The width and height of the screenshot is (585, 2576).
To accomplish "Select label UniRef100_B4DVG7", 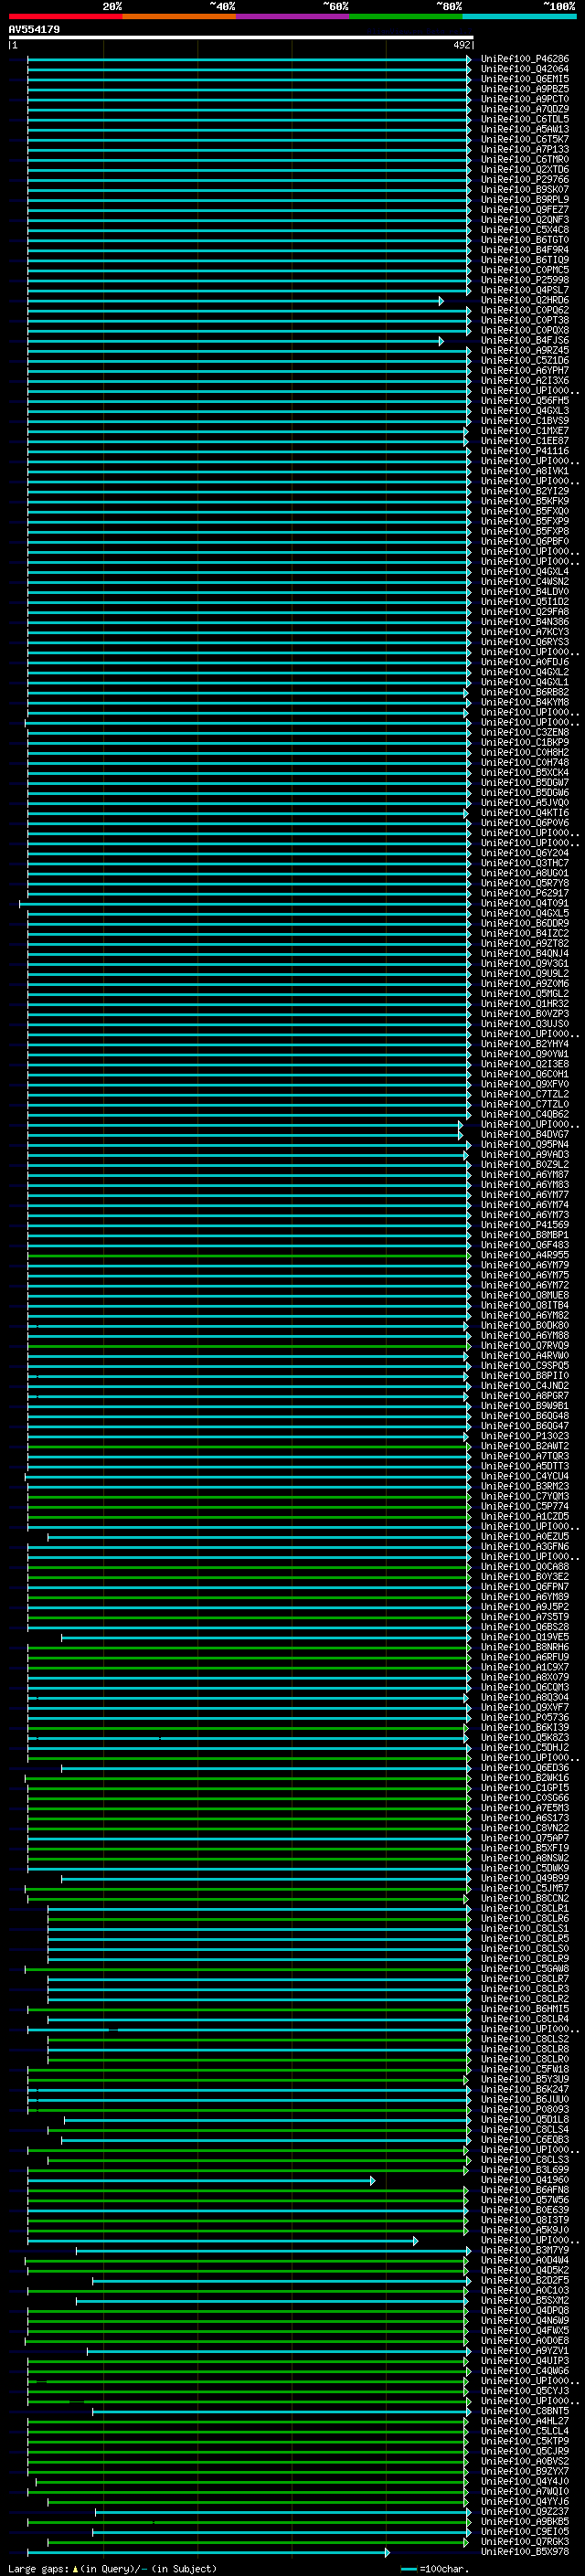I will [x=524, y=1135].
